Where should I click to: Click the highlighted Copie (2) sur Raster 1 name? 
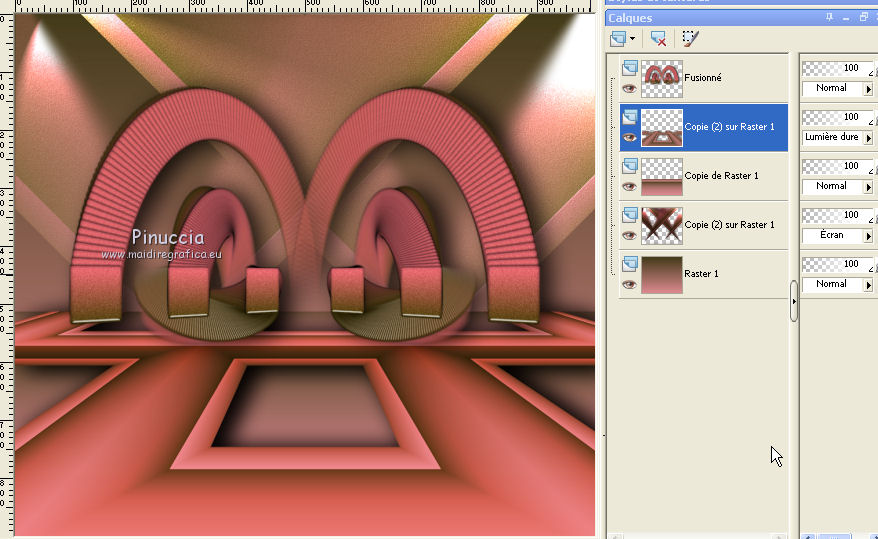[x=730, y=127]
